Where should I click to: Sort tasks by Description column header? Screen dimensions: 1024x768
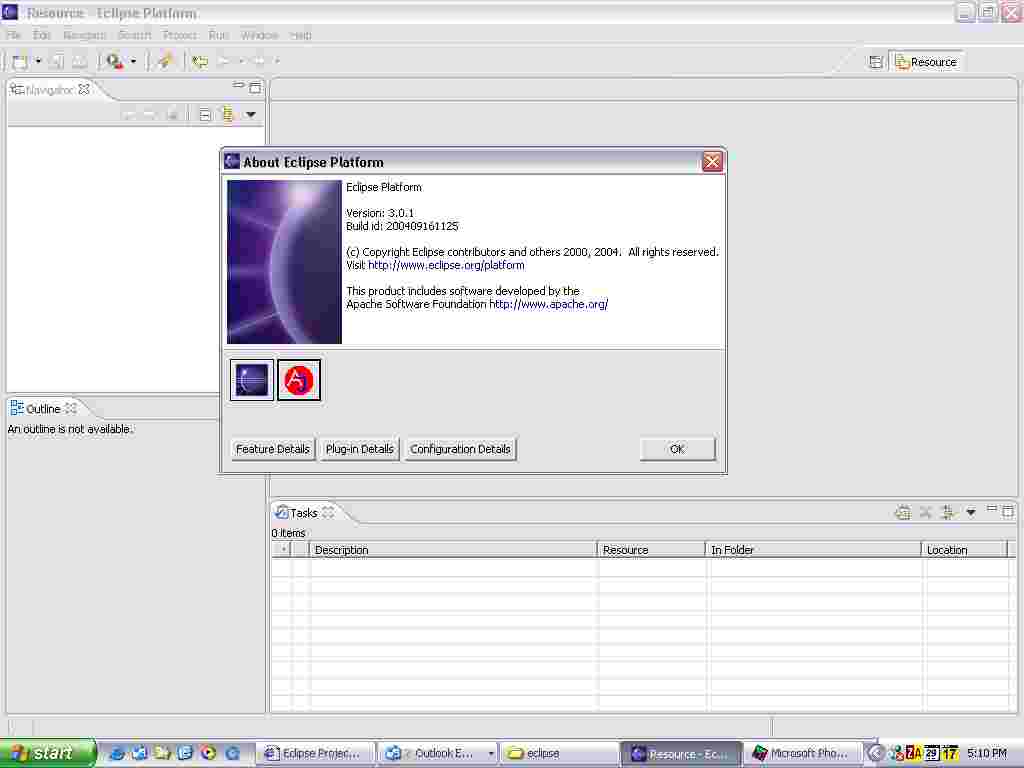click(x=453, y=550)
